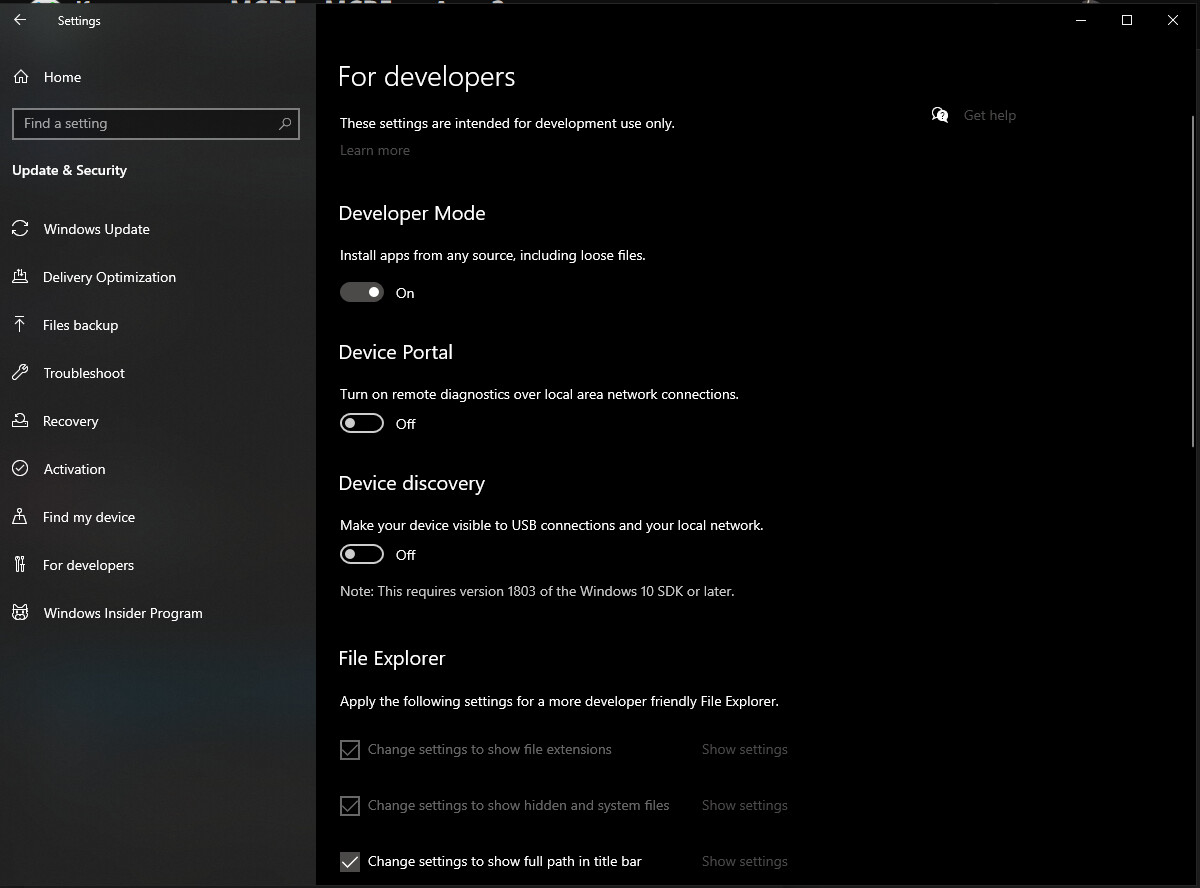Image resolution: width=1200 pixels, height=888 pixels.
Task: Click Show settings beside hidden system files
Action: click(x=744, y=805)
